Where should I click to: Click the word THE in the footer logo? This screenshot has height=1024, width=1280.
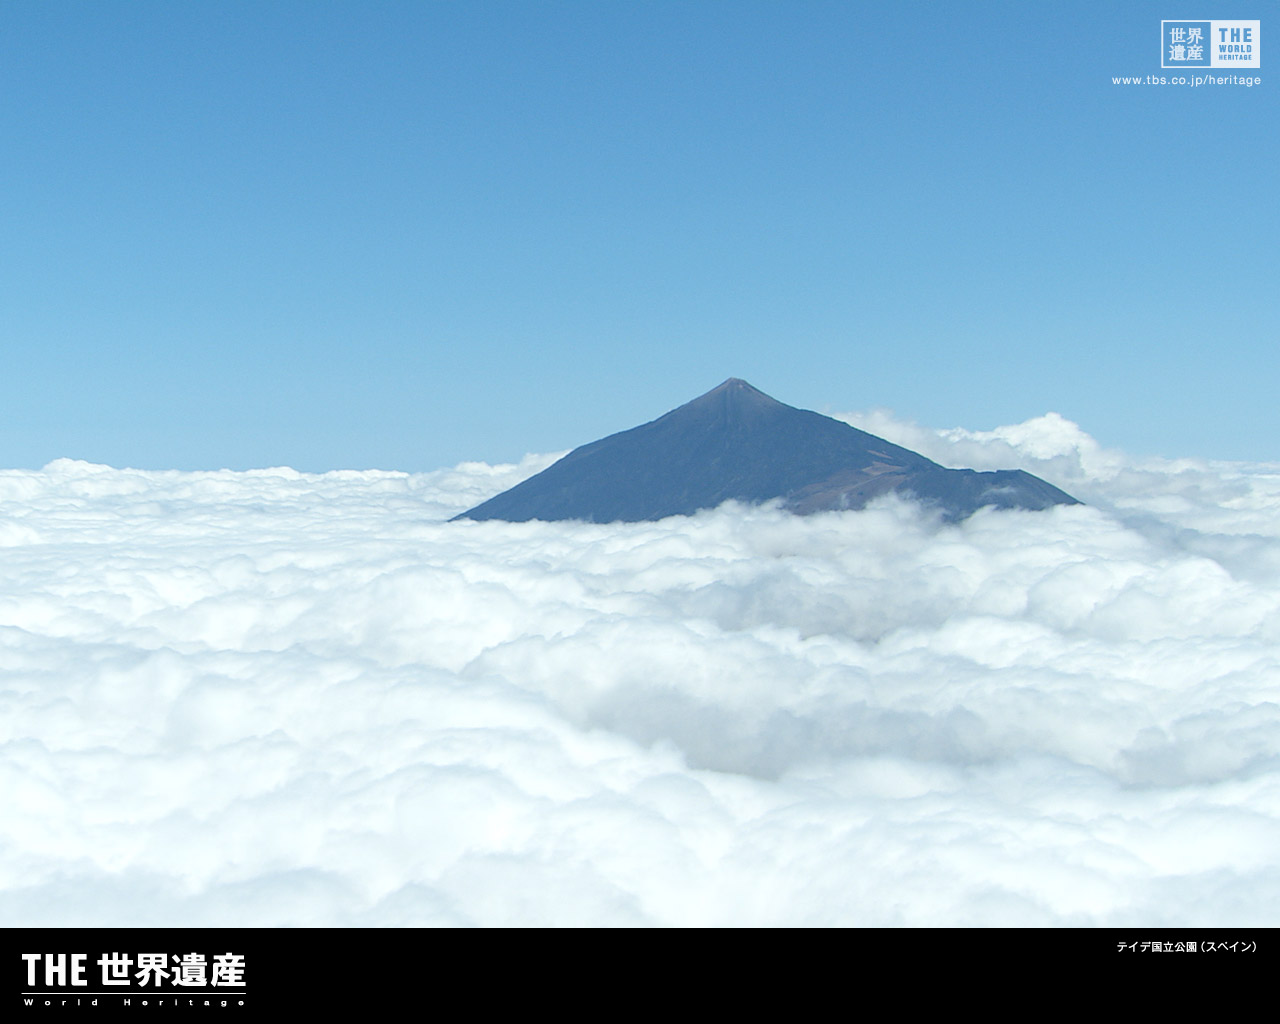click(55, 970)
